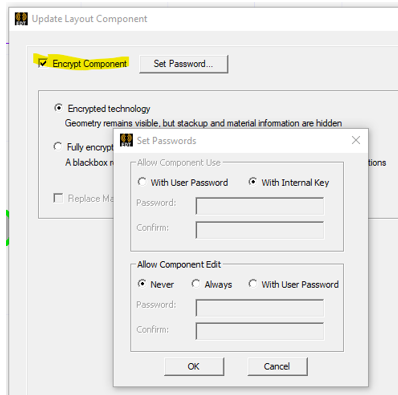Select the With Internal Key radio button
398x395 pixels.
click(252, 182)
